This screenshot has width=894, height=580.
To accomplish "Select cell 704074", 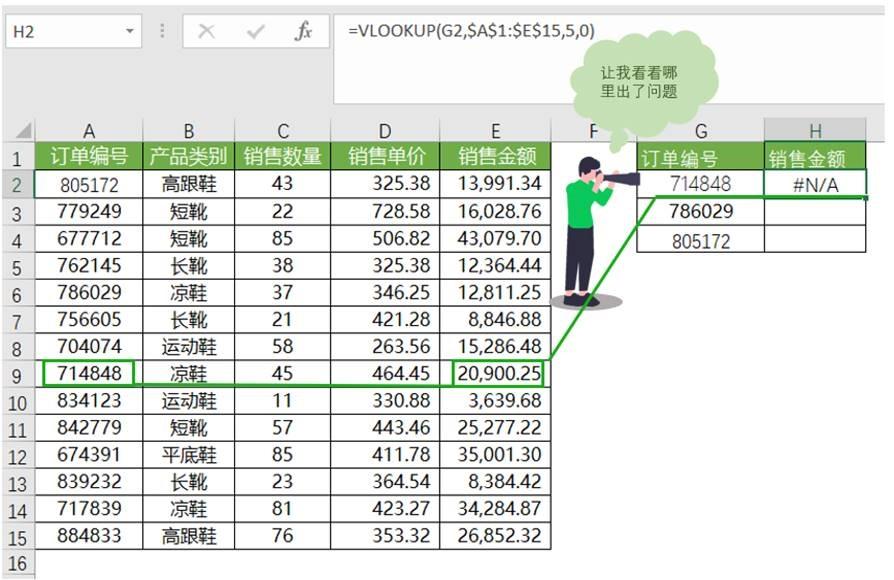I will point(89,347).
